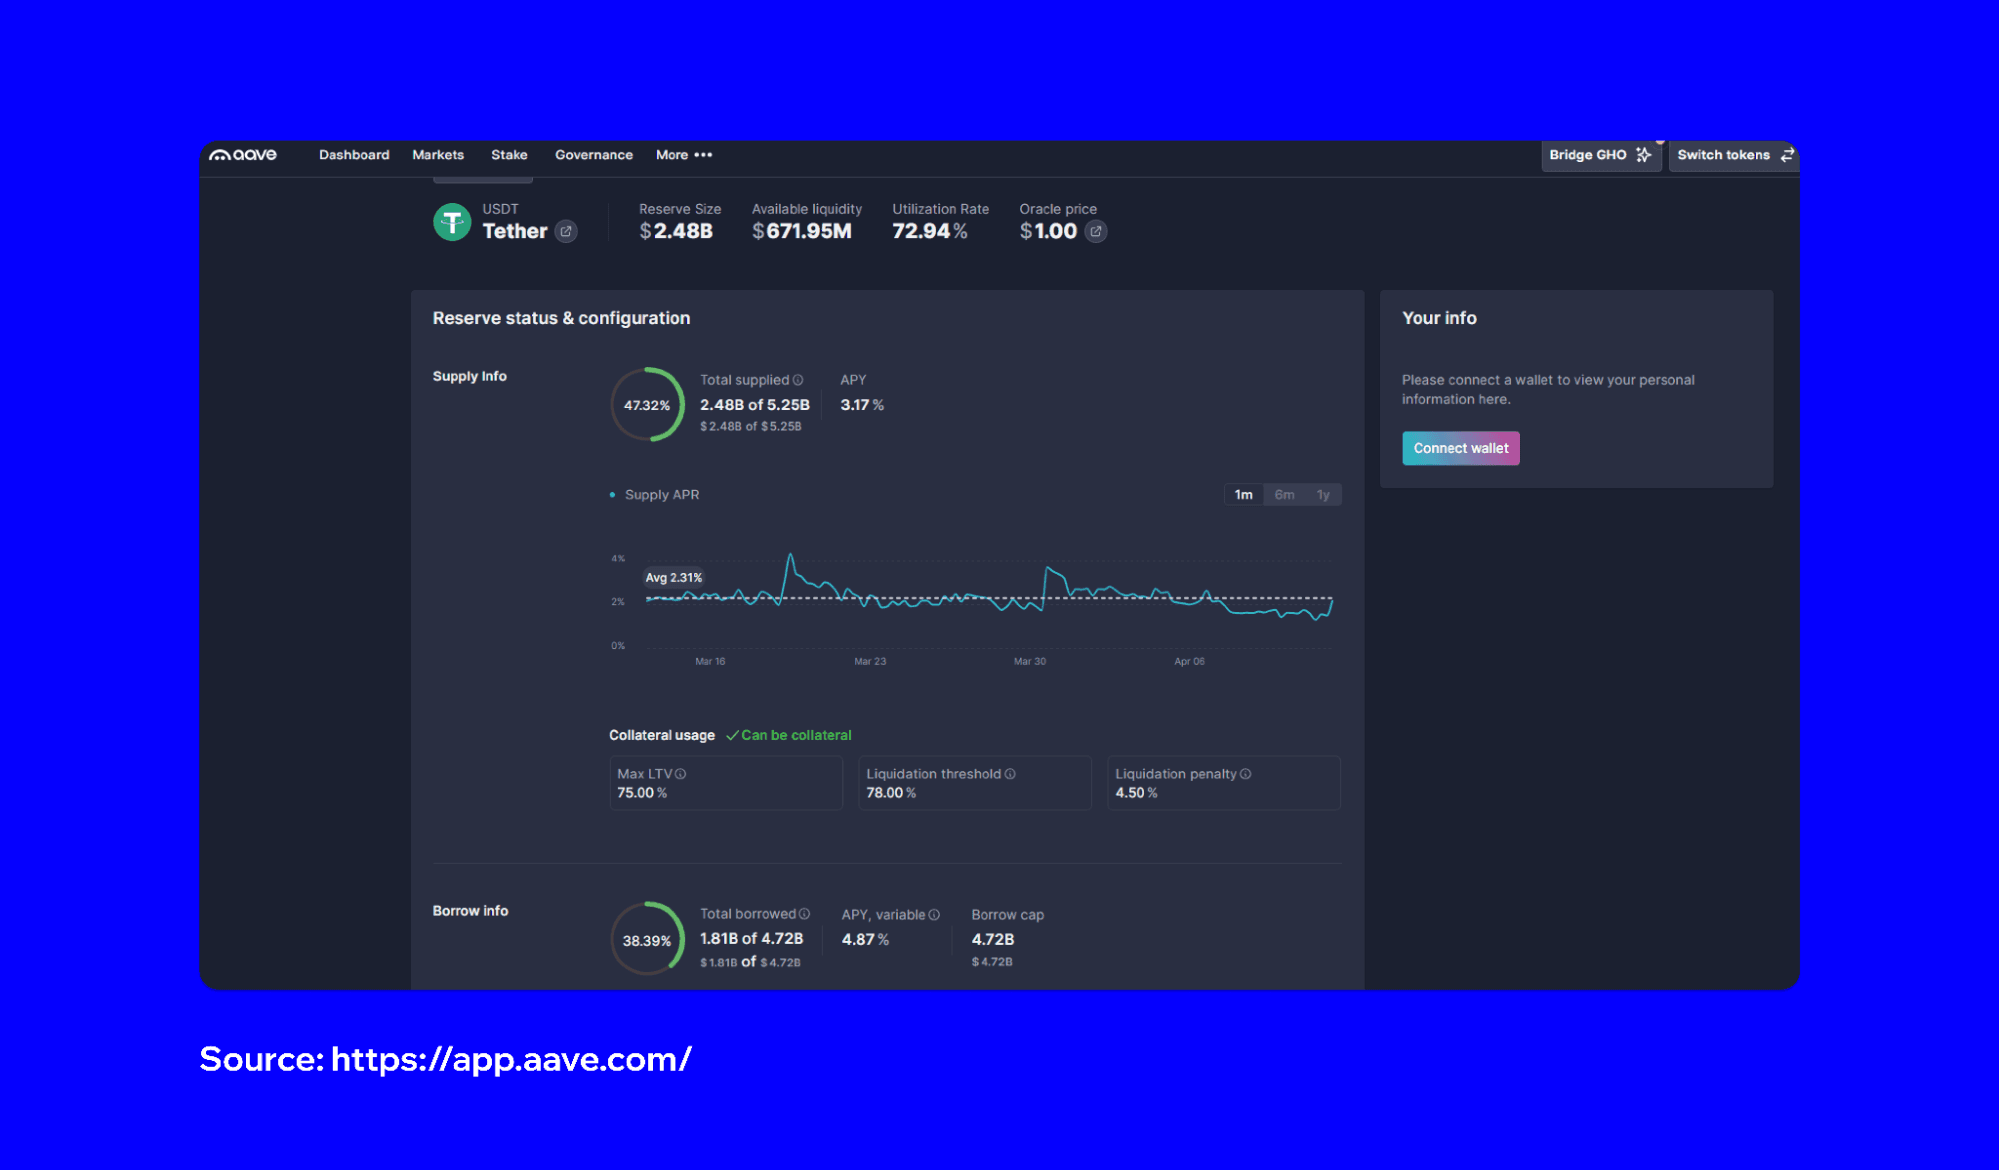Image resolution: width=1999 pixels, height=1171 pixels.
Task: Go to the Markets tab
Action: click(438, 155)
